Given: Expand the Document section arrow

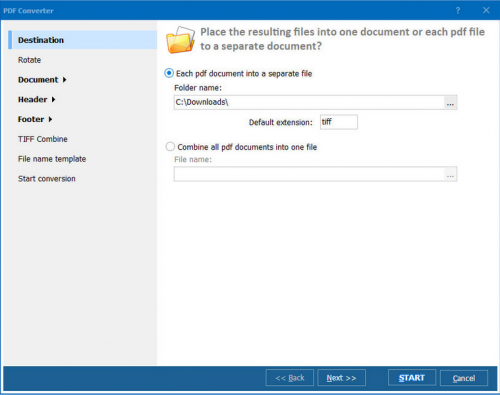Looking at the screenshot, I should 64,80.
